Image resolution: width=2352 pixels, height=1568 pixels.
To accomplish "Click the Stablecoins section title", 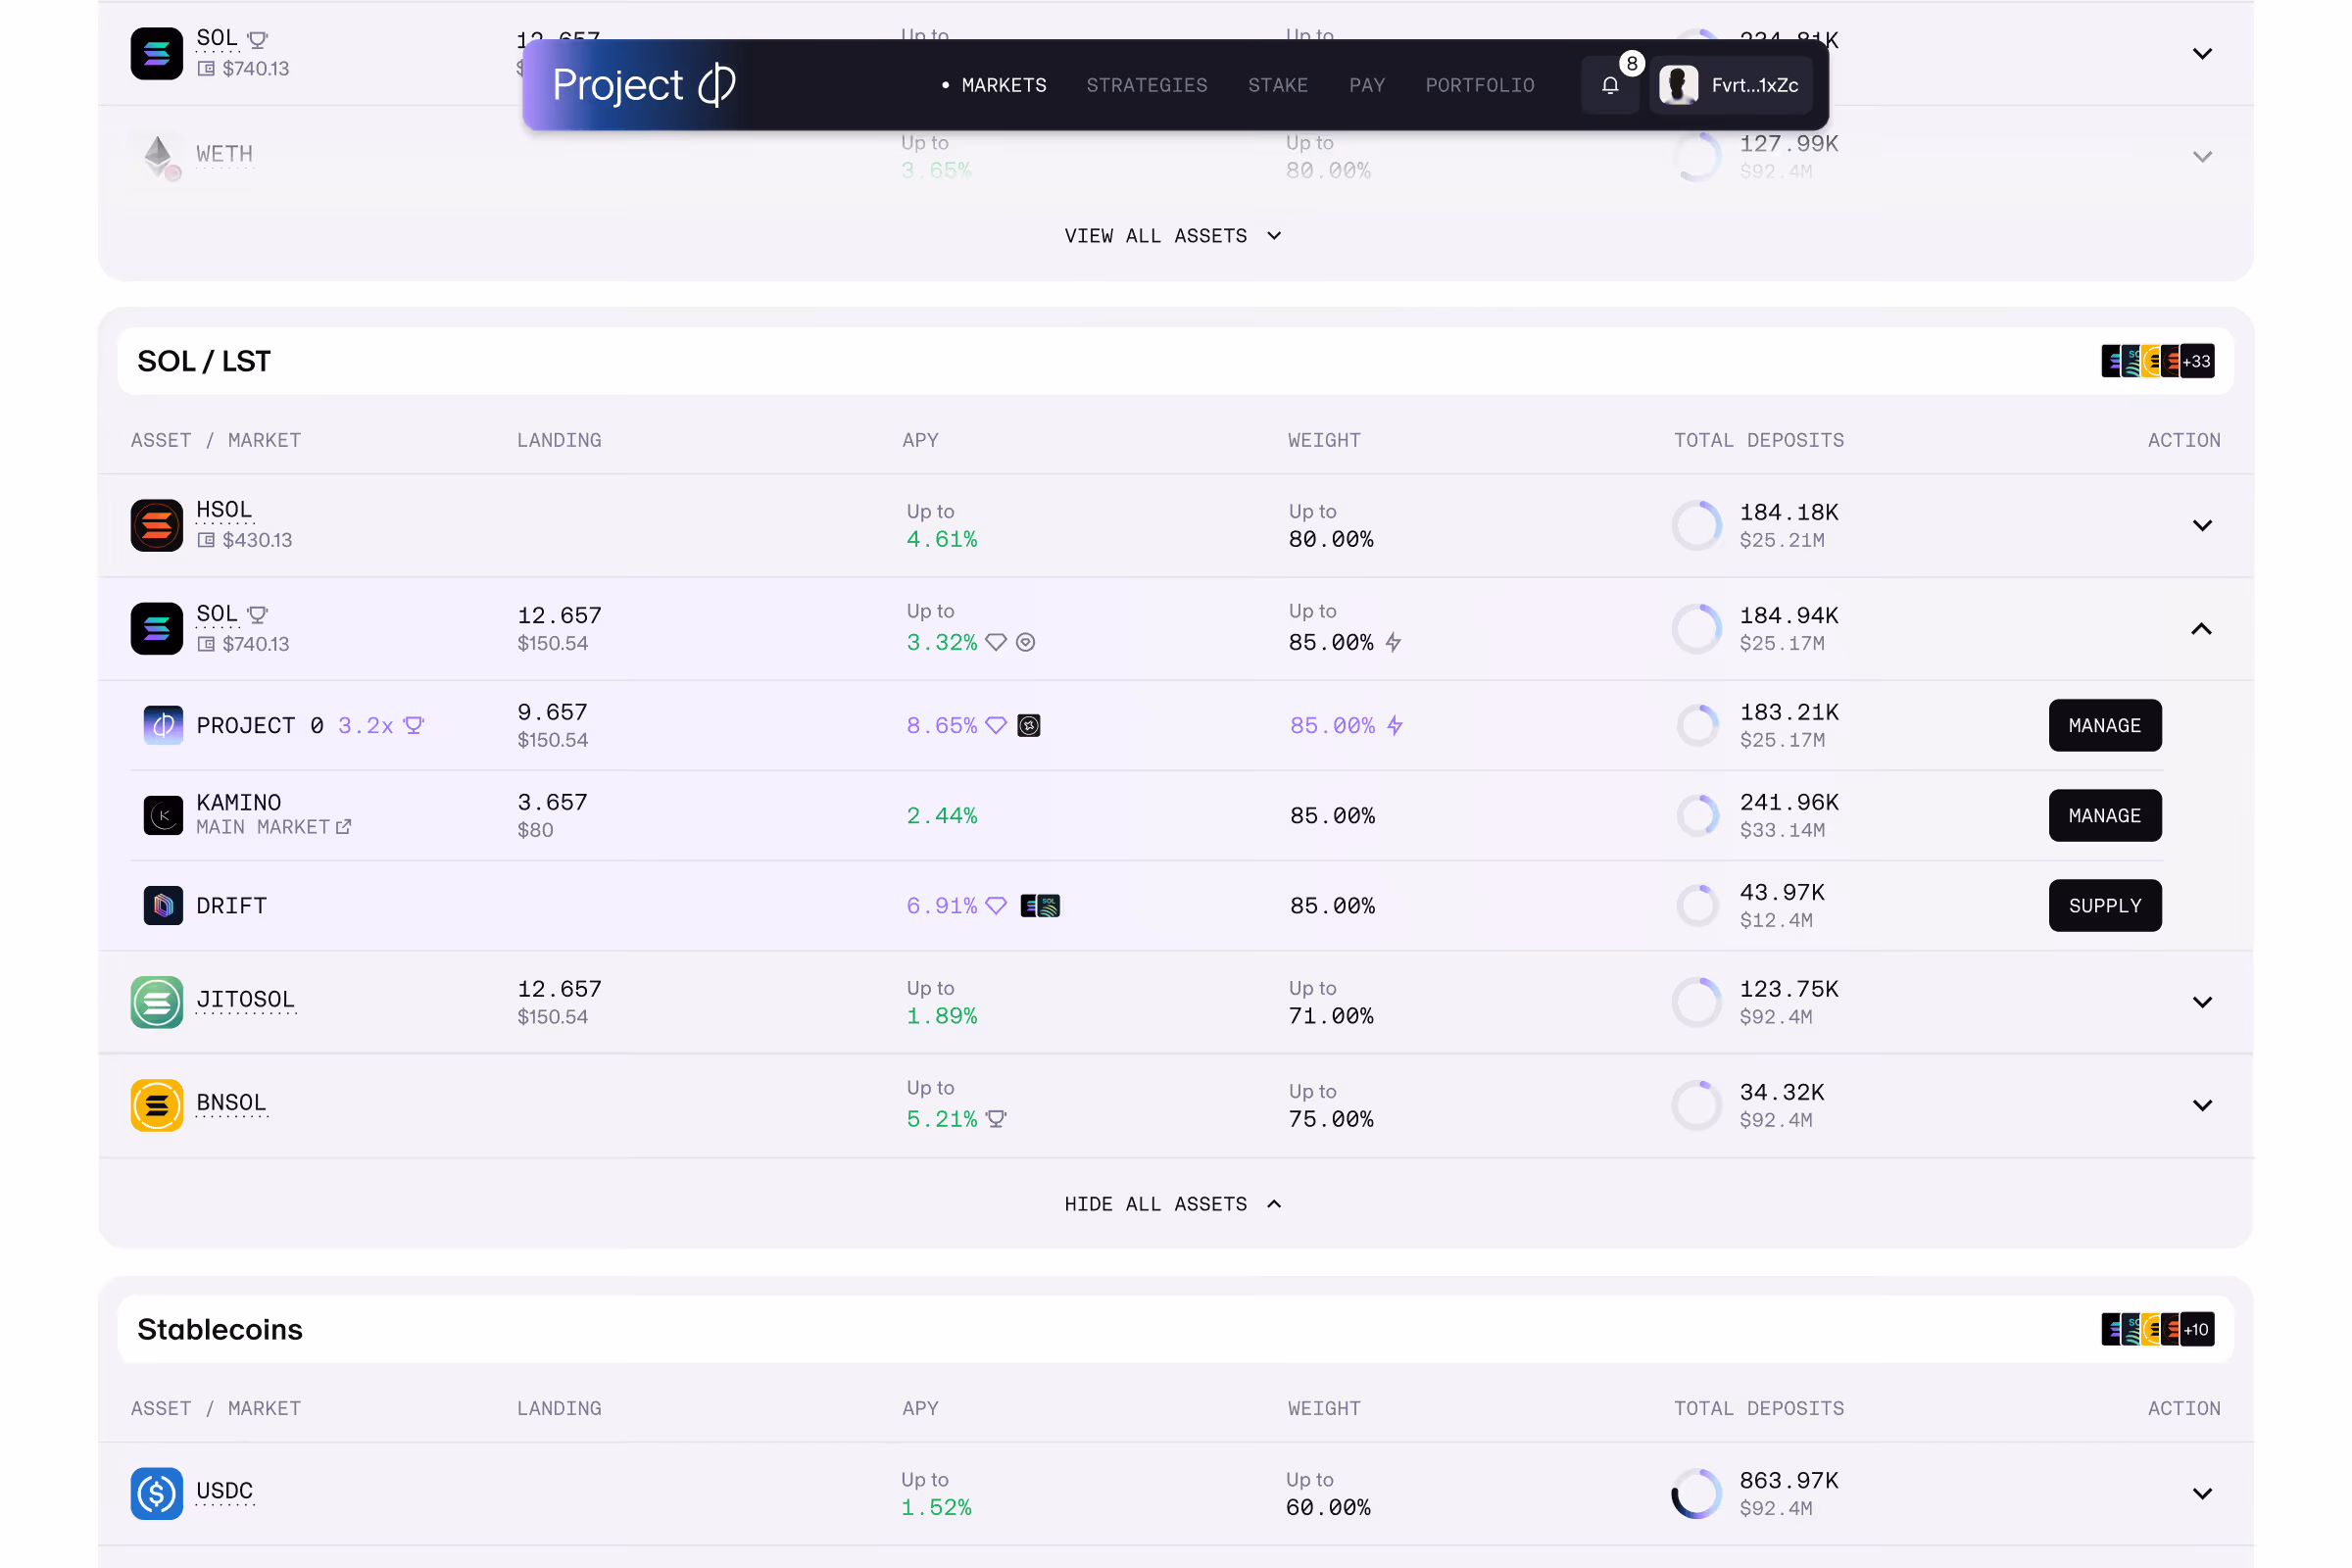I will pyautogui.click(x=220, y=1329).
